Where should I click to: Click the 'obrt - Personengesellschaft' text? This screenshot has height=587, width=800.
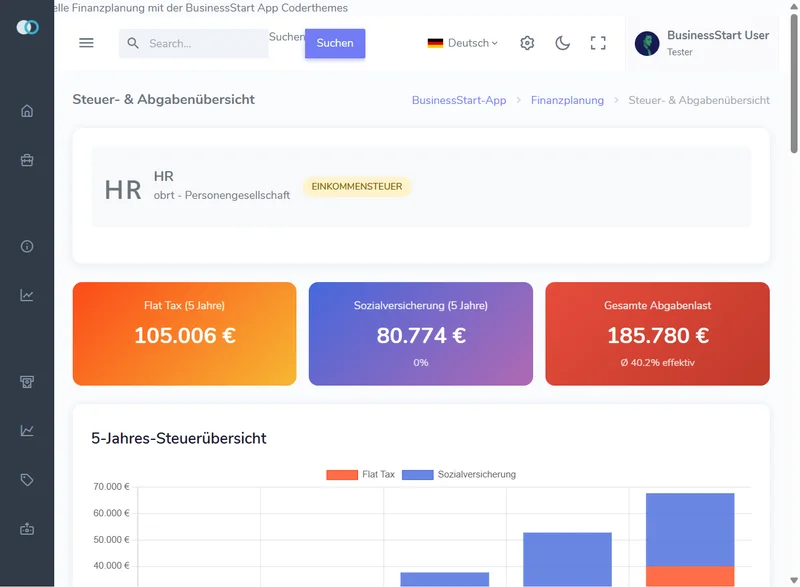[x=221, y=195]
